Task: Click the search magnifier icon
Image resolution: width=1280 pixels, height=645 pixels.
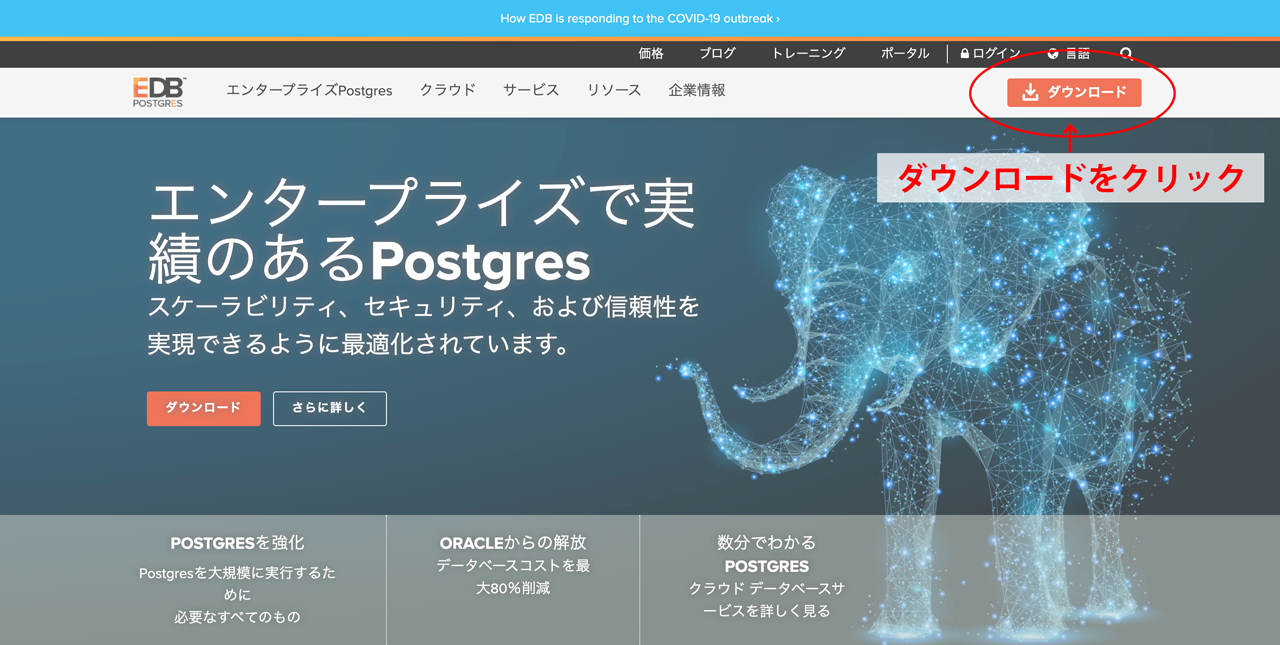Action: point(1127,54)
